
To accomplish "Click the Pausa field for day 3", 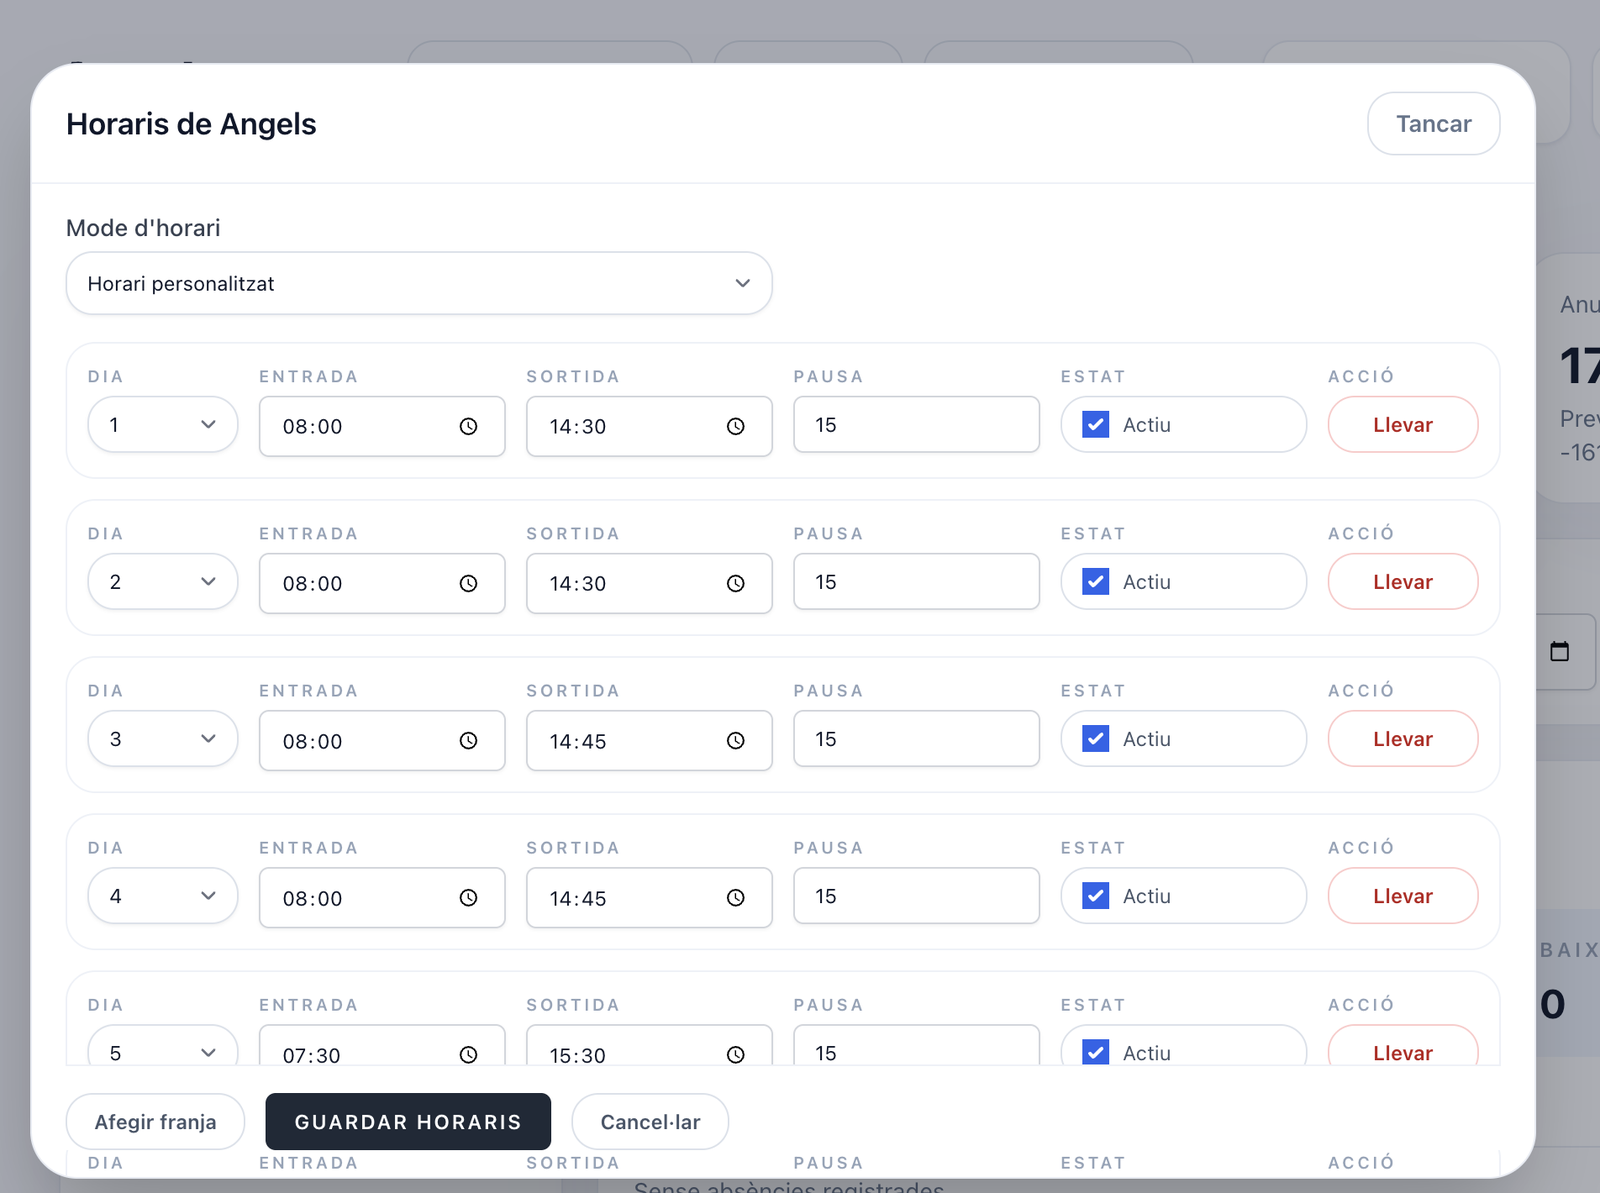I will click(x=916, y=739).
